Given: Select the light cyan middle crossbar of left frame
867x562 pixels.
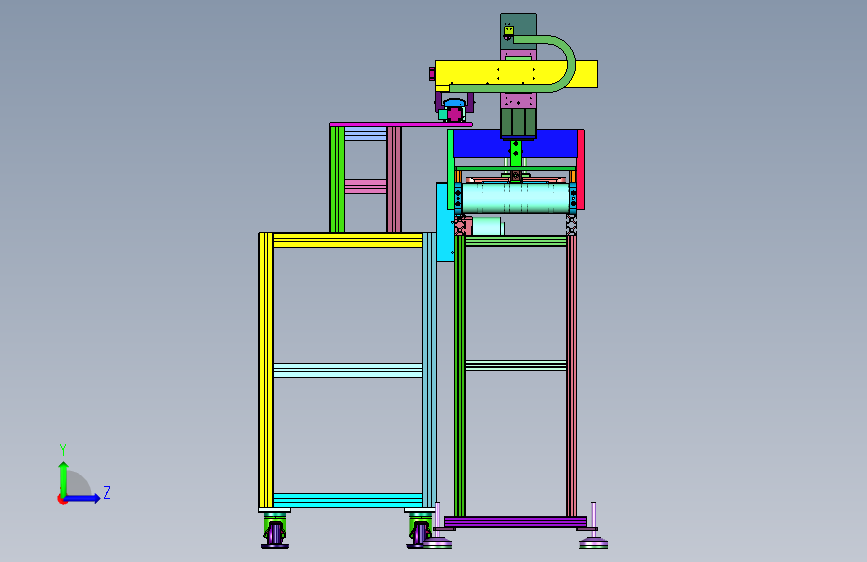Looking at the screenshot, I should coord(348,370).
